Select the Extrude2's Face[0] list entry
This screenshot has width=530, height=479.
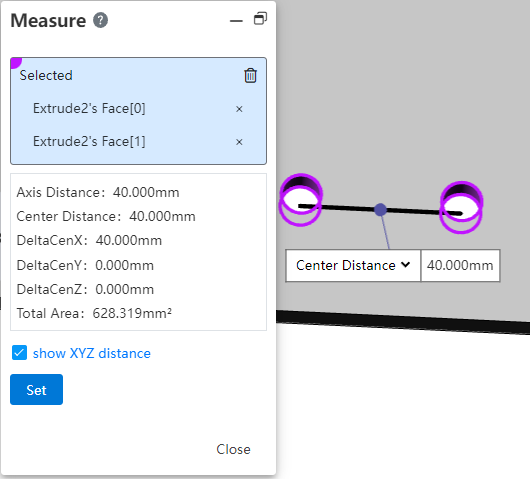(89, 109)
